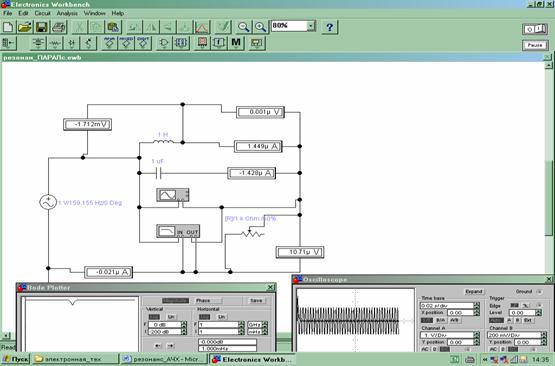Screen dimensions: 555x366
Task: Zoom out with the minus magnifier icon
Action: (244, 27)
